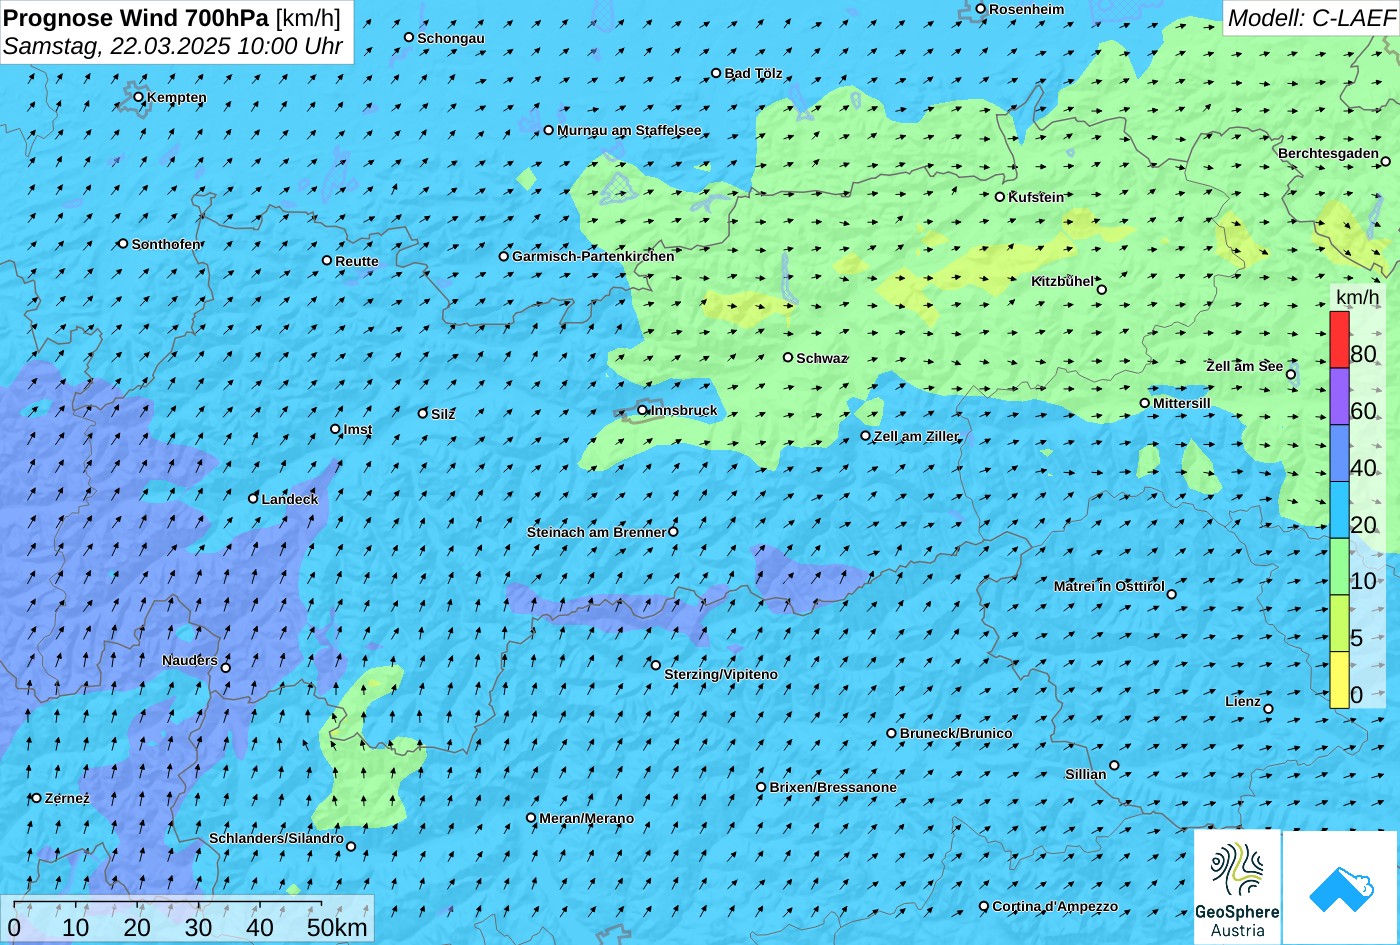Click the 'Zell am Ziller' label
Viewport: 1400px width, 945px height.
(916, 436)
